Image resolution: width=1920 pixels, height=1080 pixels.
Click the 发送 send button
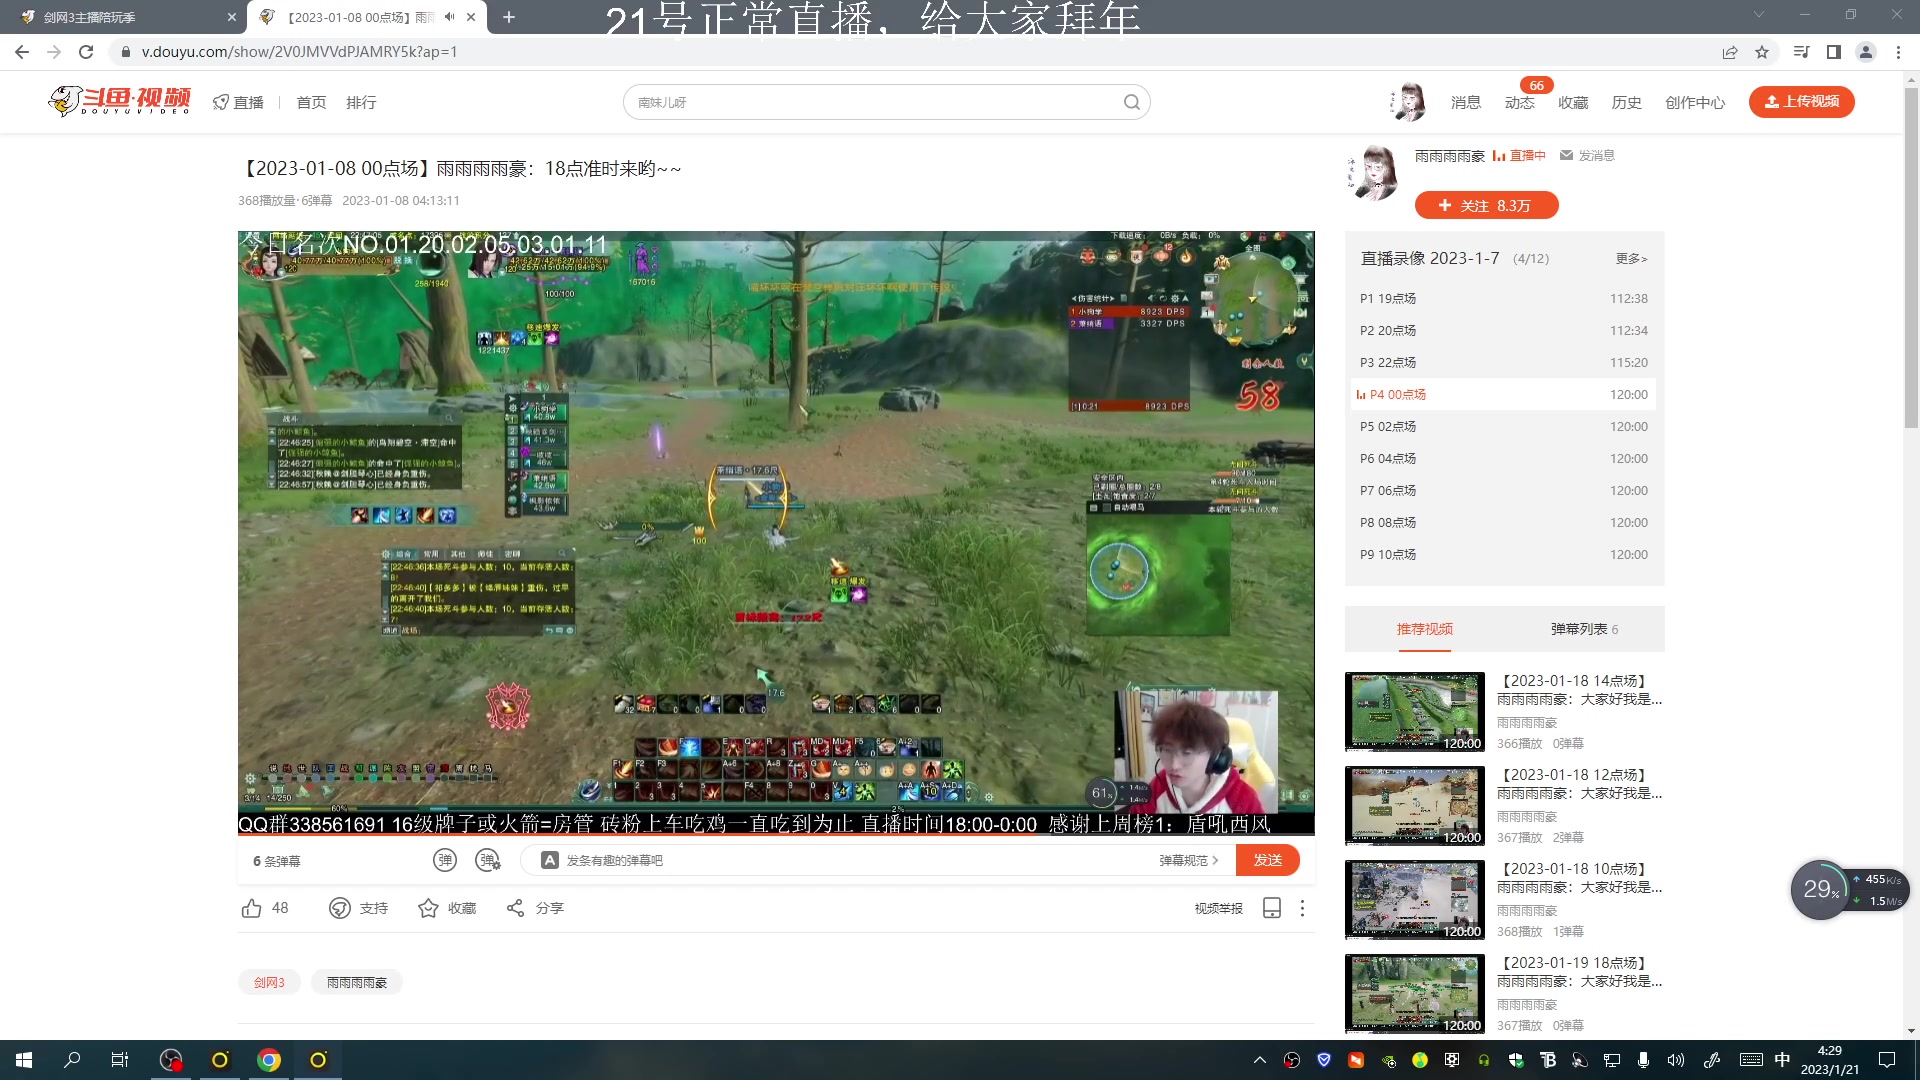1268,860
